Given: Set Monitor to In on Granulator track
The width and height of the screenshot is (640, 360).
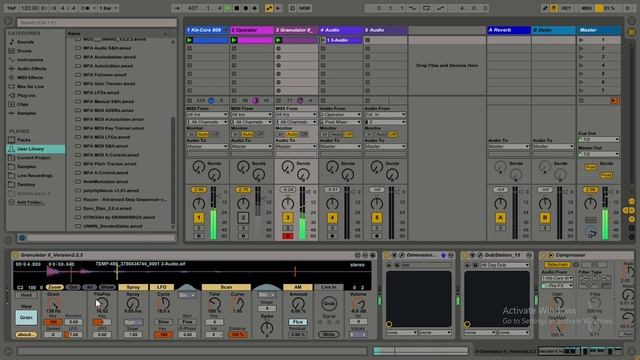Looking at the screenshot, I should (x=280, y=134).
